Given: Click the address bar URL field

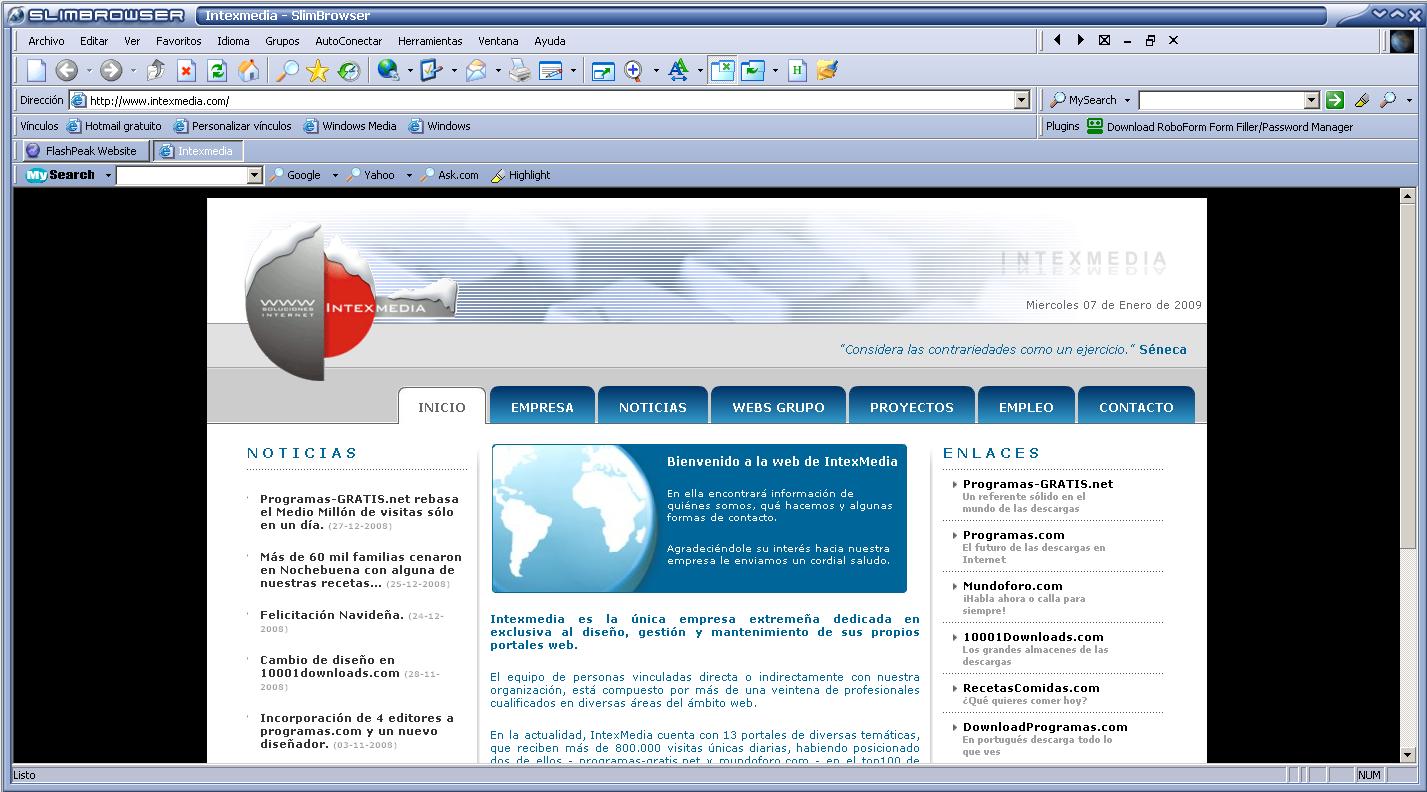Looking at the screenshot, I should [x=550, y=100].
